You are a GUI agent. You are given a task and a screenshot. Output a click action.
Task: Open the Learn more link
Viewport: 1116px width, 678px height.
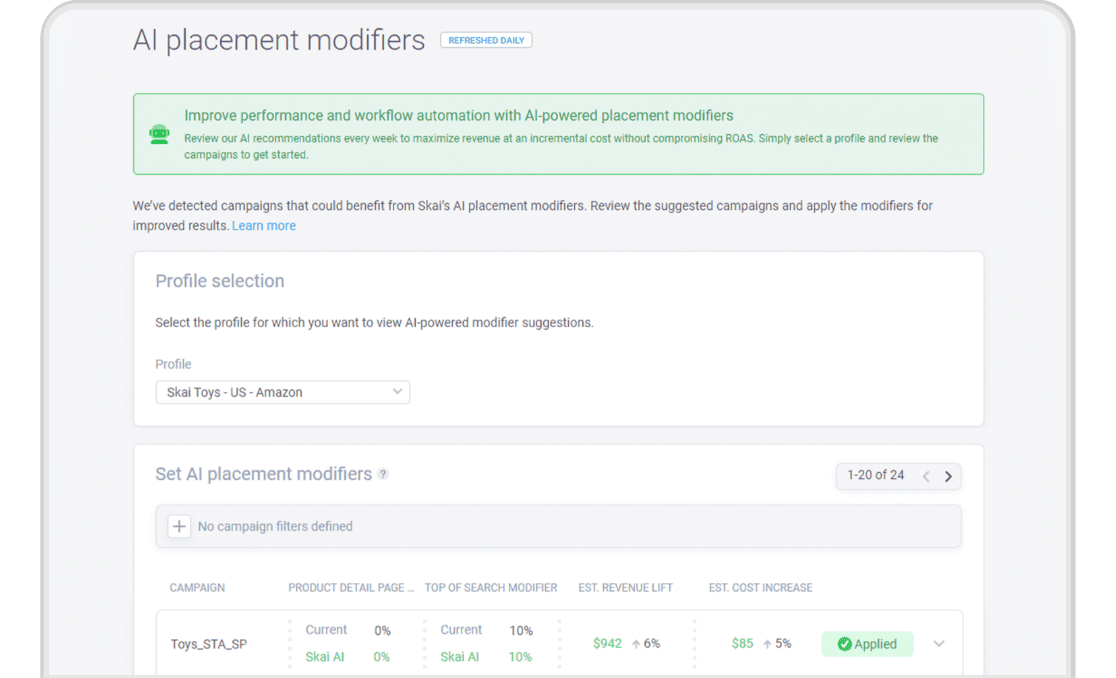tap(264, 226)
